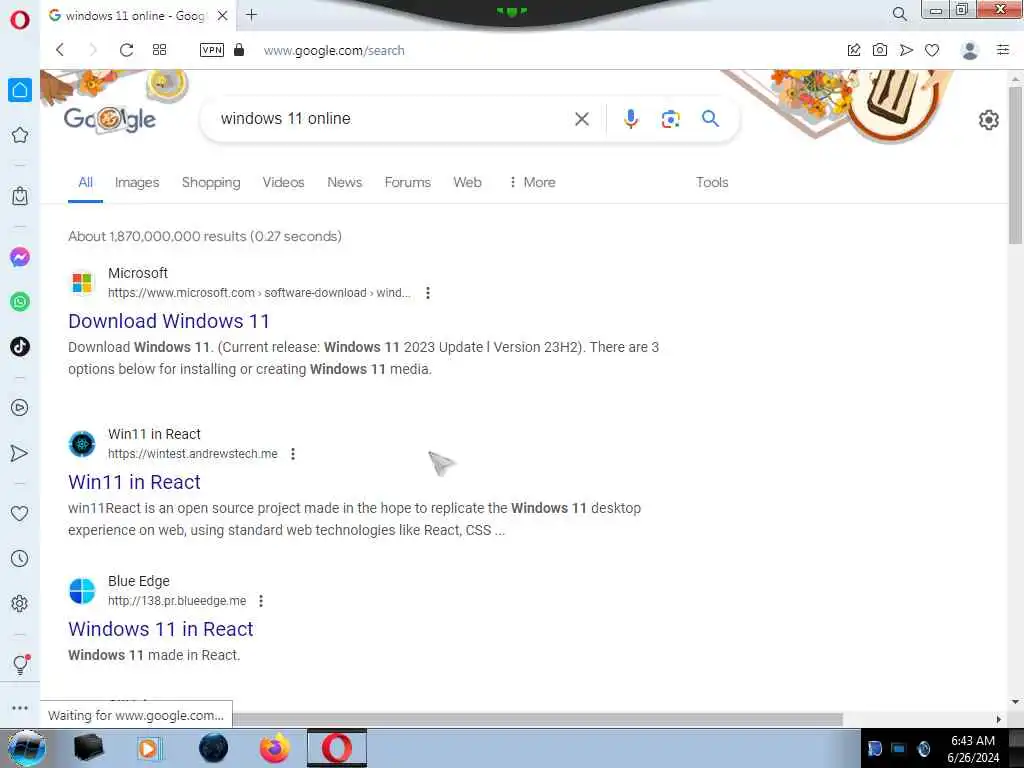Open the sidebar My Flow arrow icon

[x=20, y=453]
